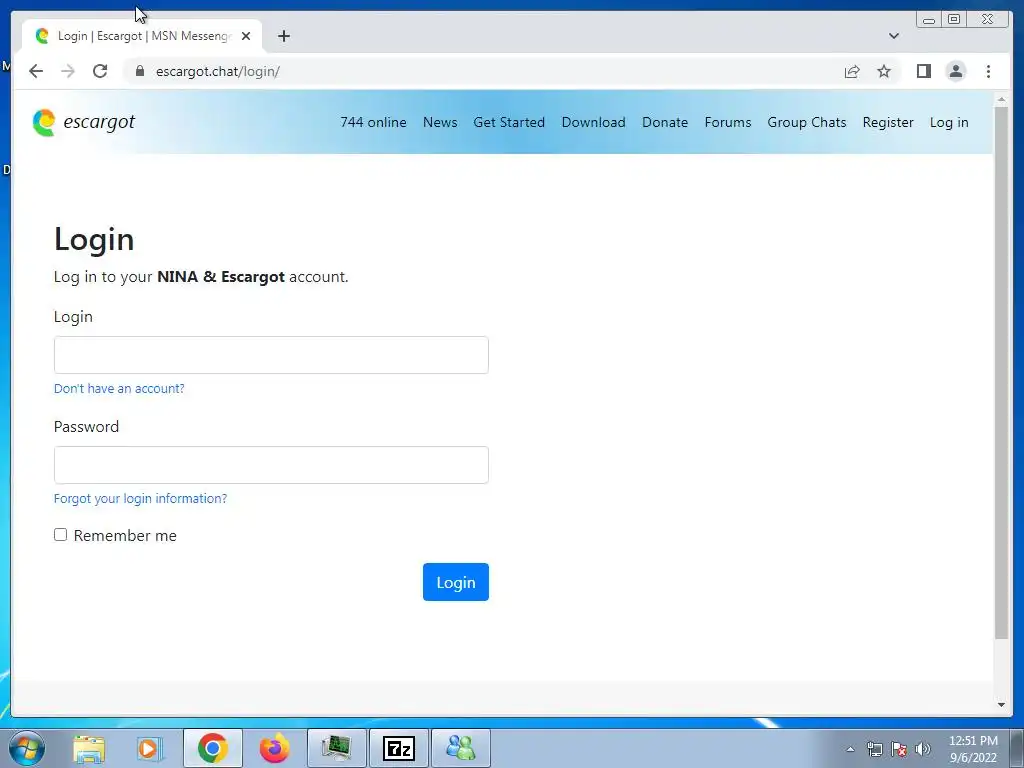Open the Forums nav item
This screenshot has width=1024, height=768.
coord(728,122)
